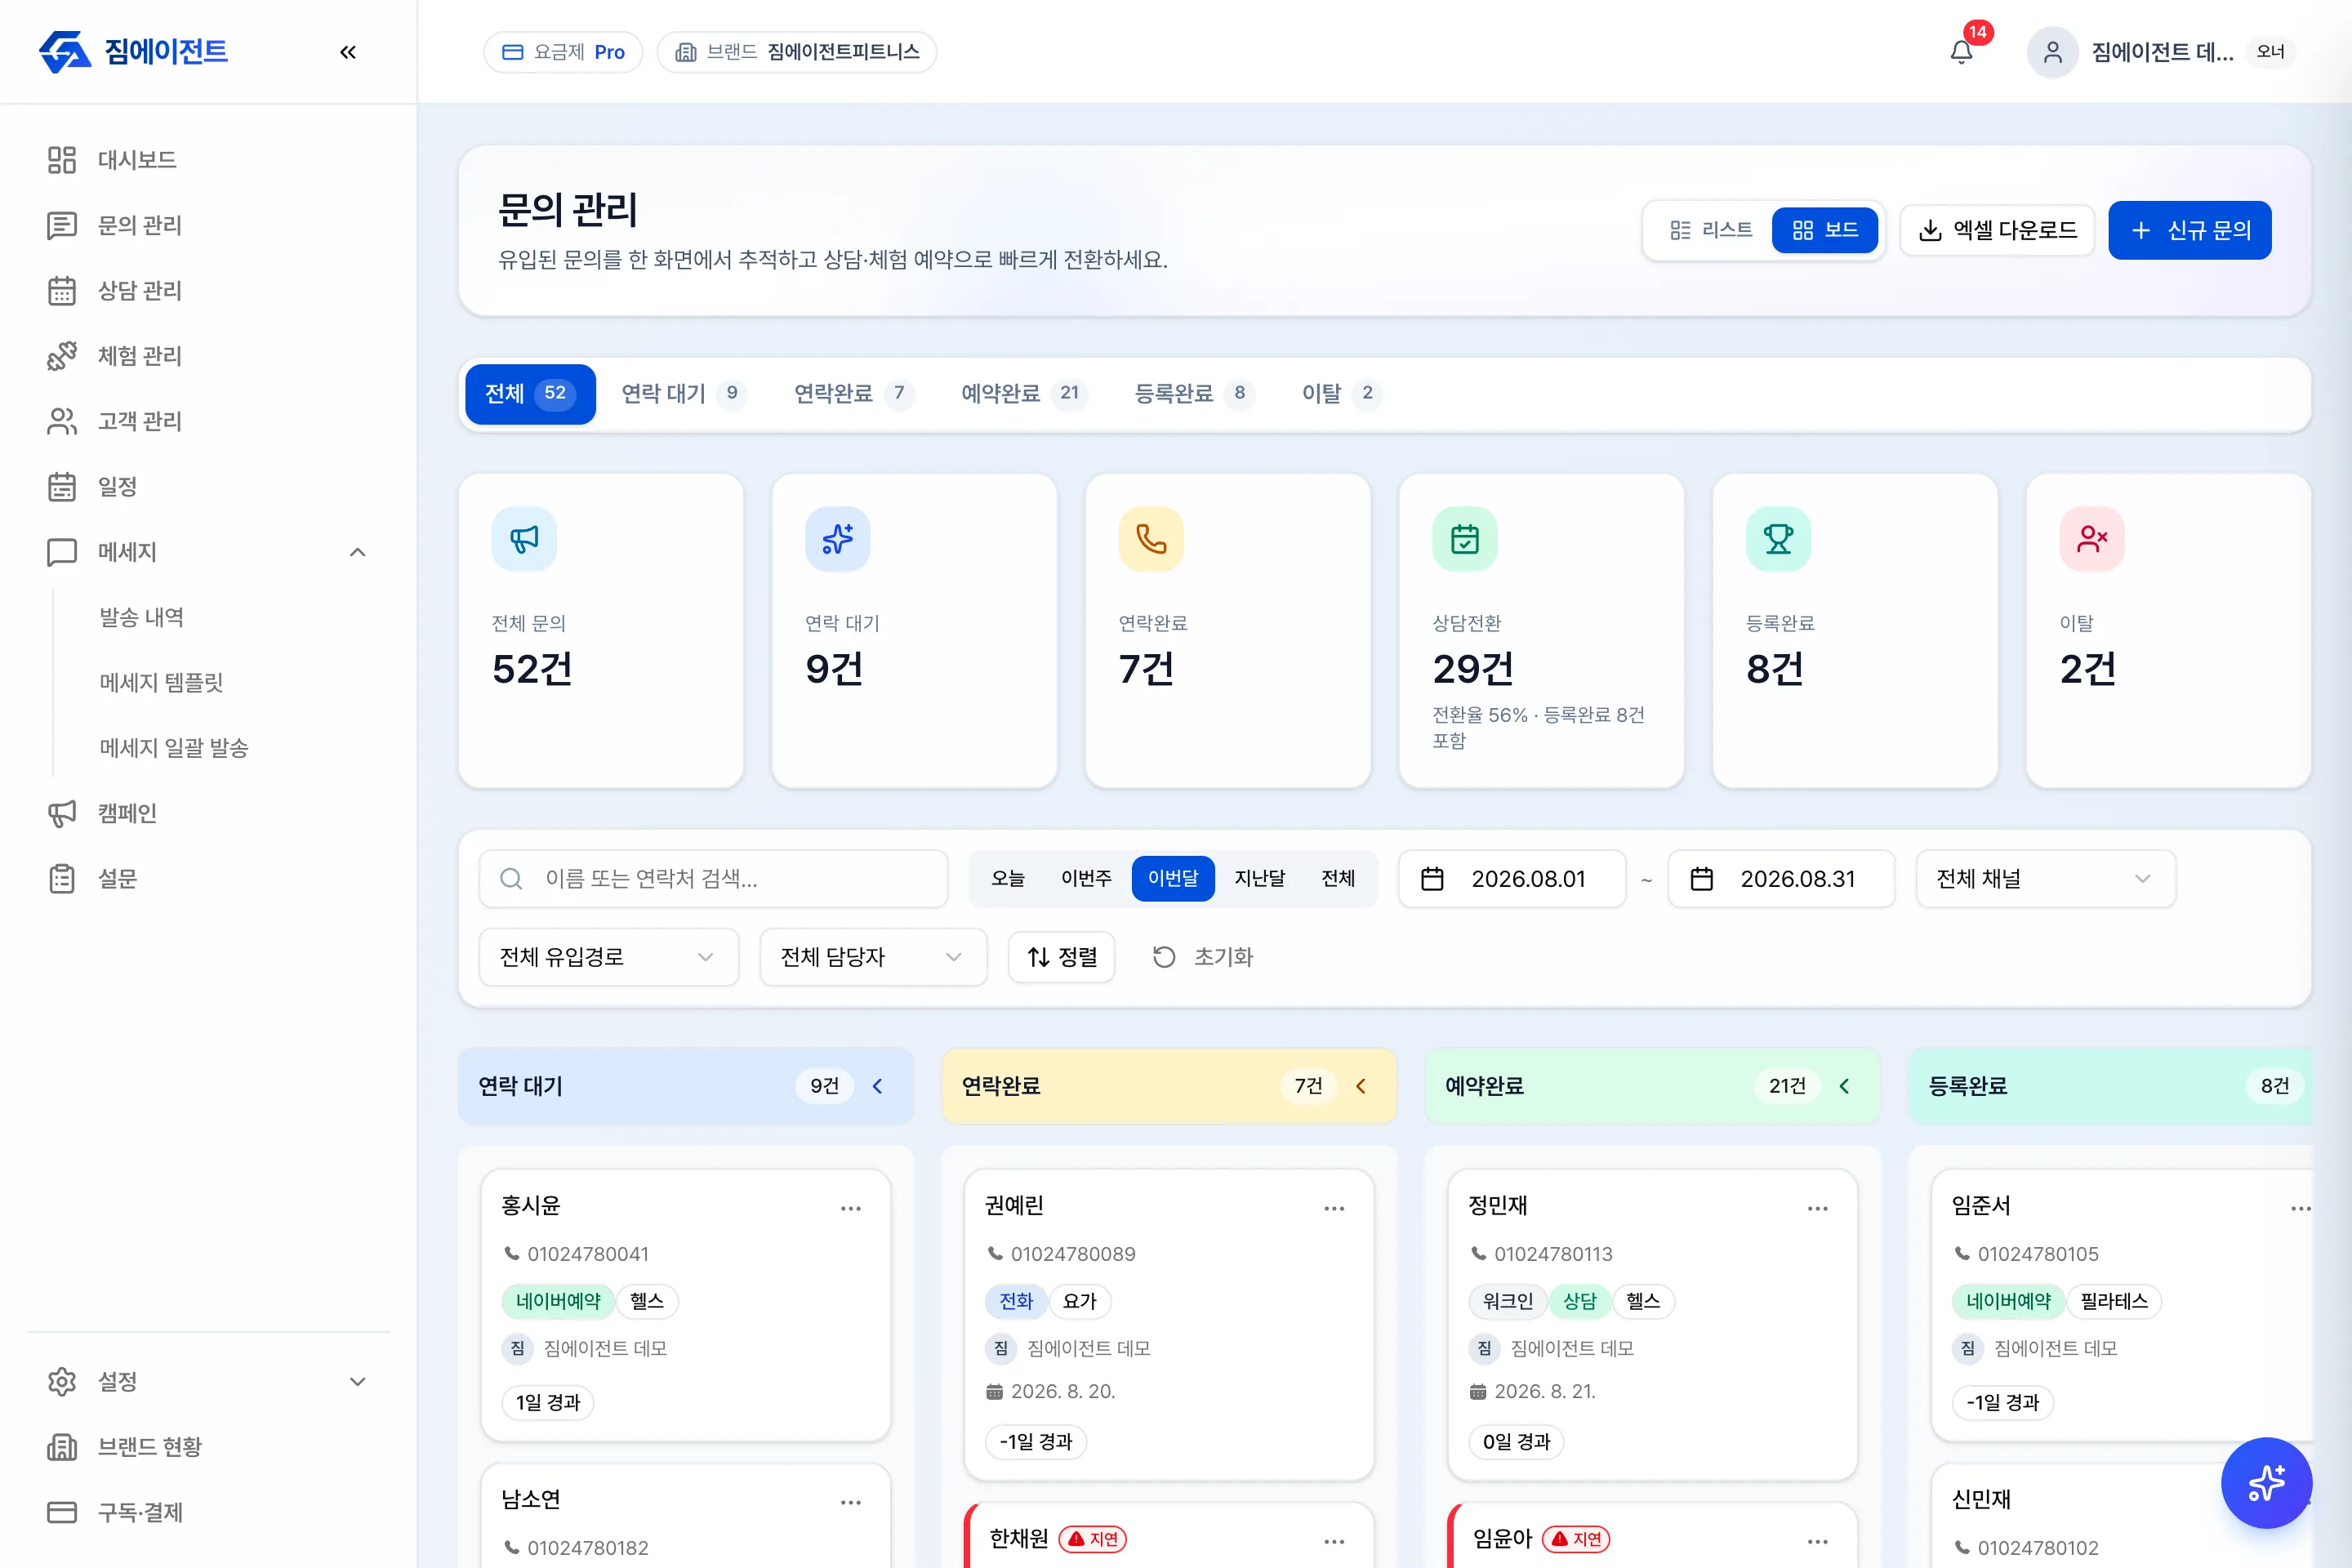The width and height of the screenshot is (2352, 1568).
Task: Open the more menu on 권예린 card
Action: (x=1334, y=1208)
